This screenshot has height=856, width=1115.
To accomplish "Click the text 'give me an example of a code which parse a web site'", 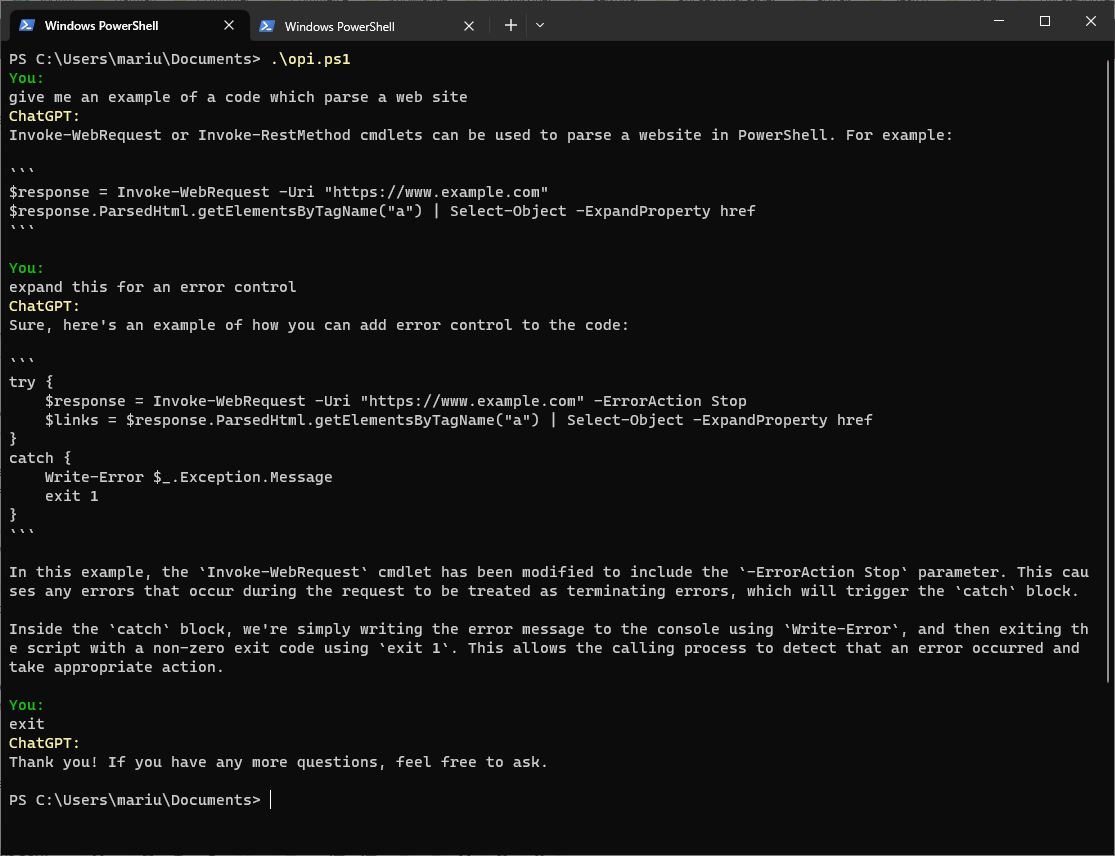I will click(238, 97).
